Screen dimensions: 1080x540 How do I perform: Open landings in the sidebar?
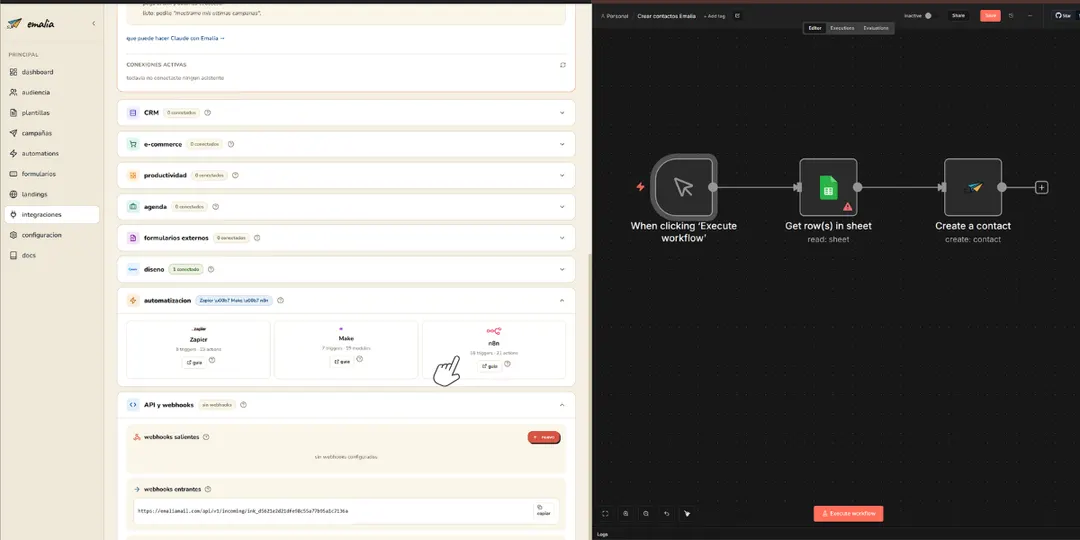coord(34,194)
